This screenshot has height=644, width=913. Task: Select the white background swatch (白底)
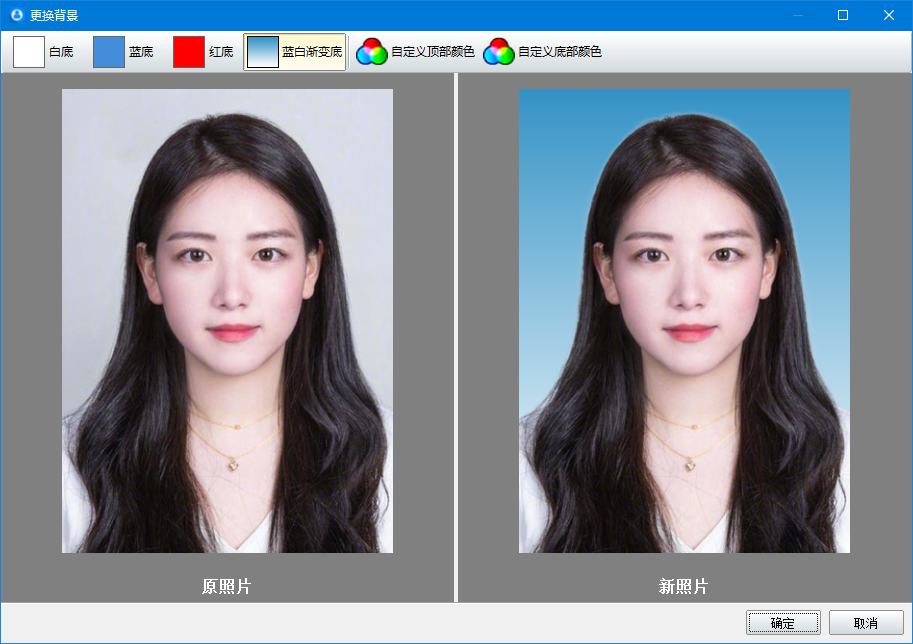(x=44, y=52)
